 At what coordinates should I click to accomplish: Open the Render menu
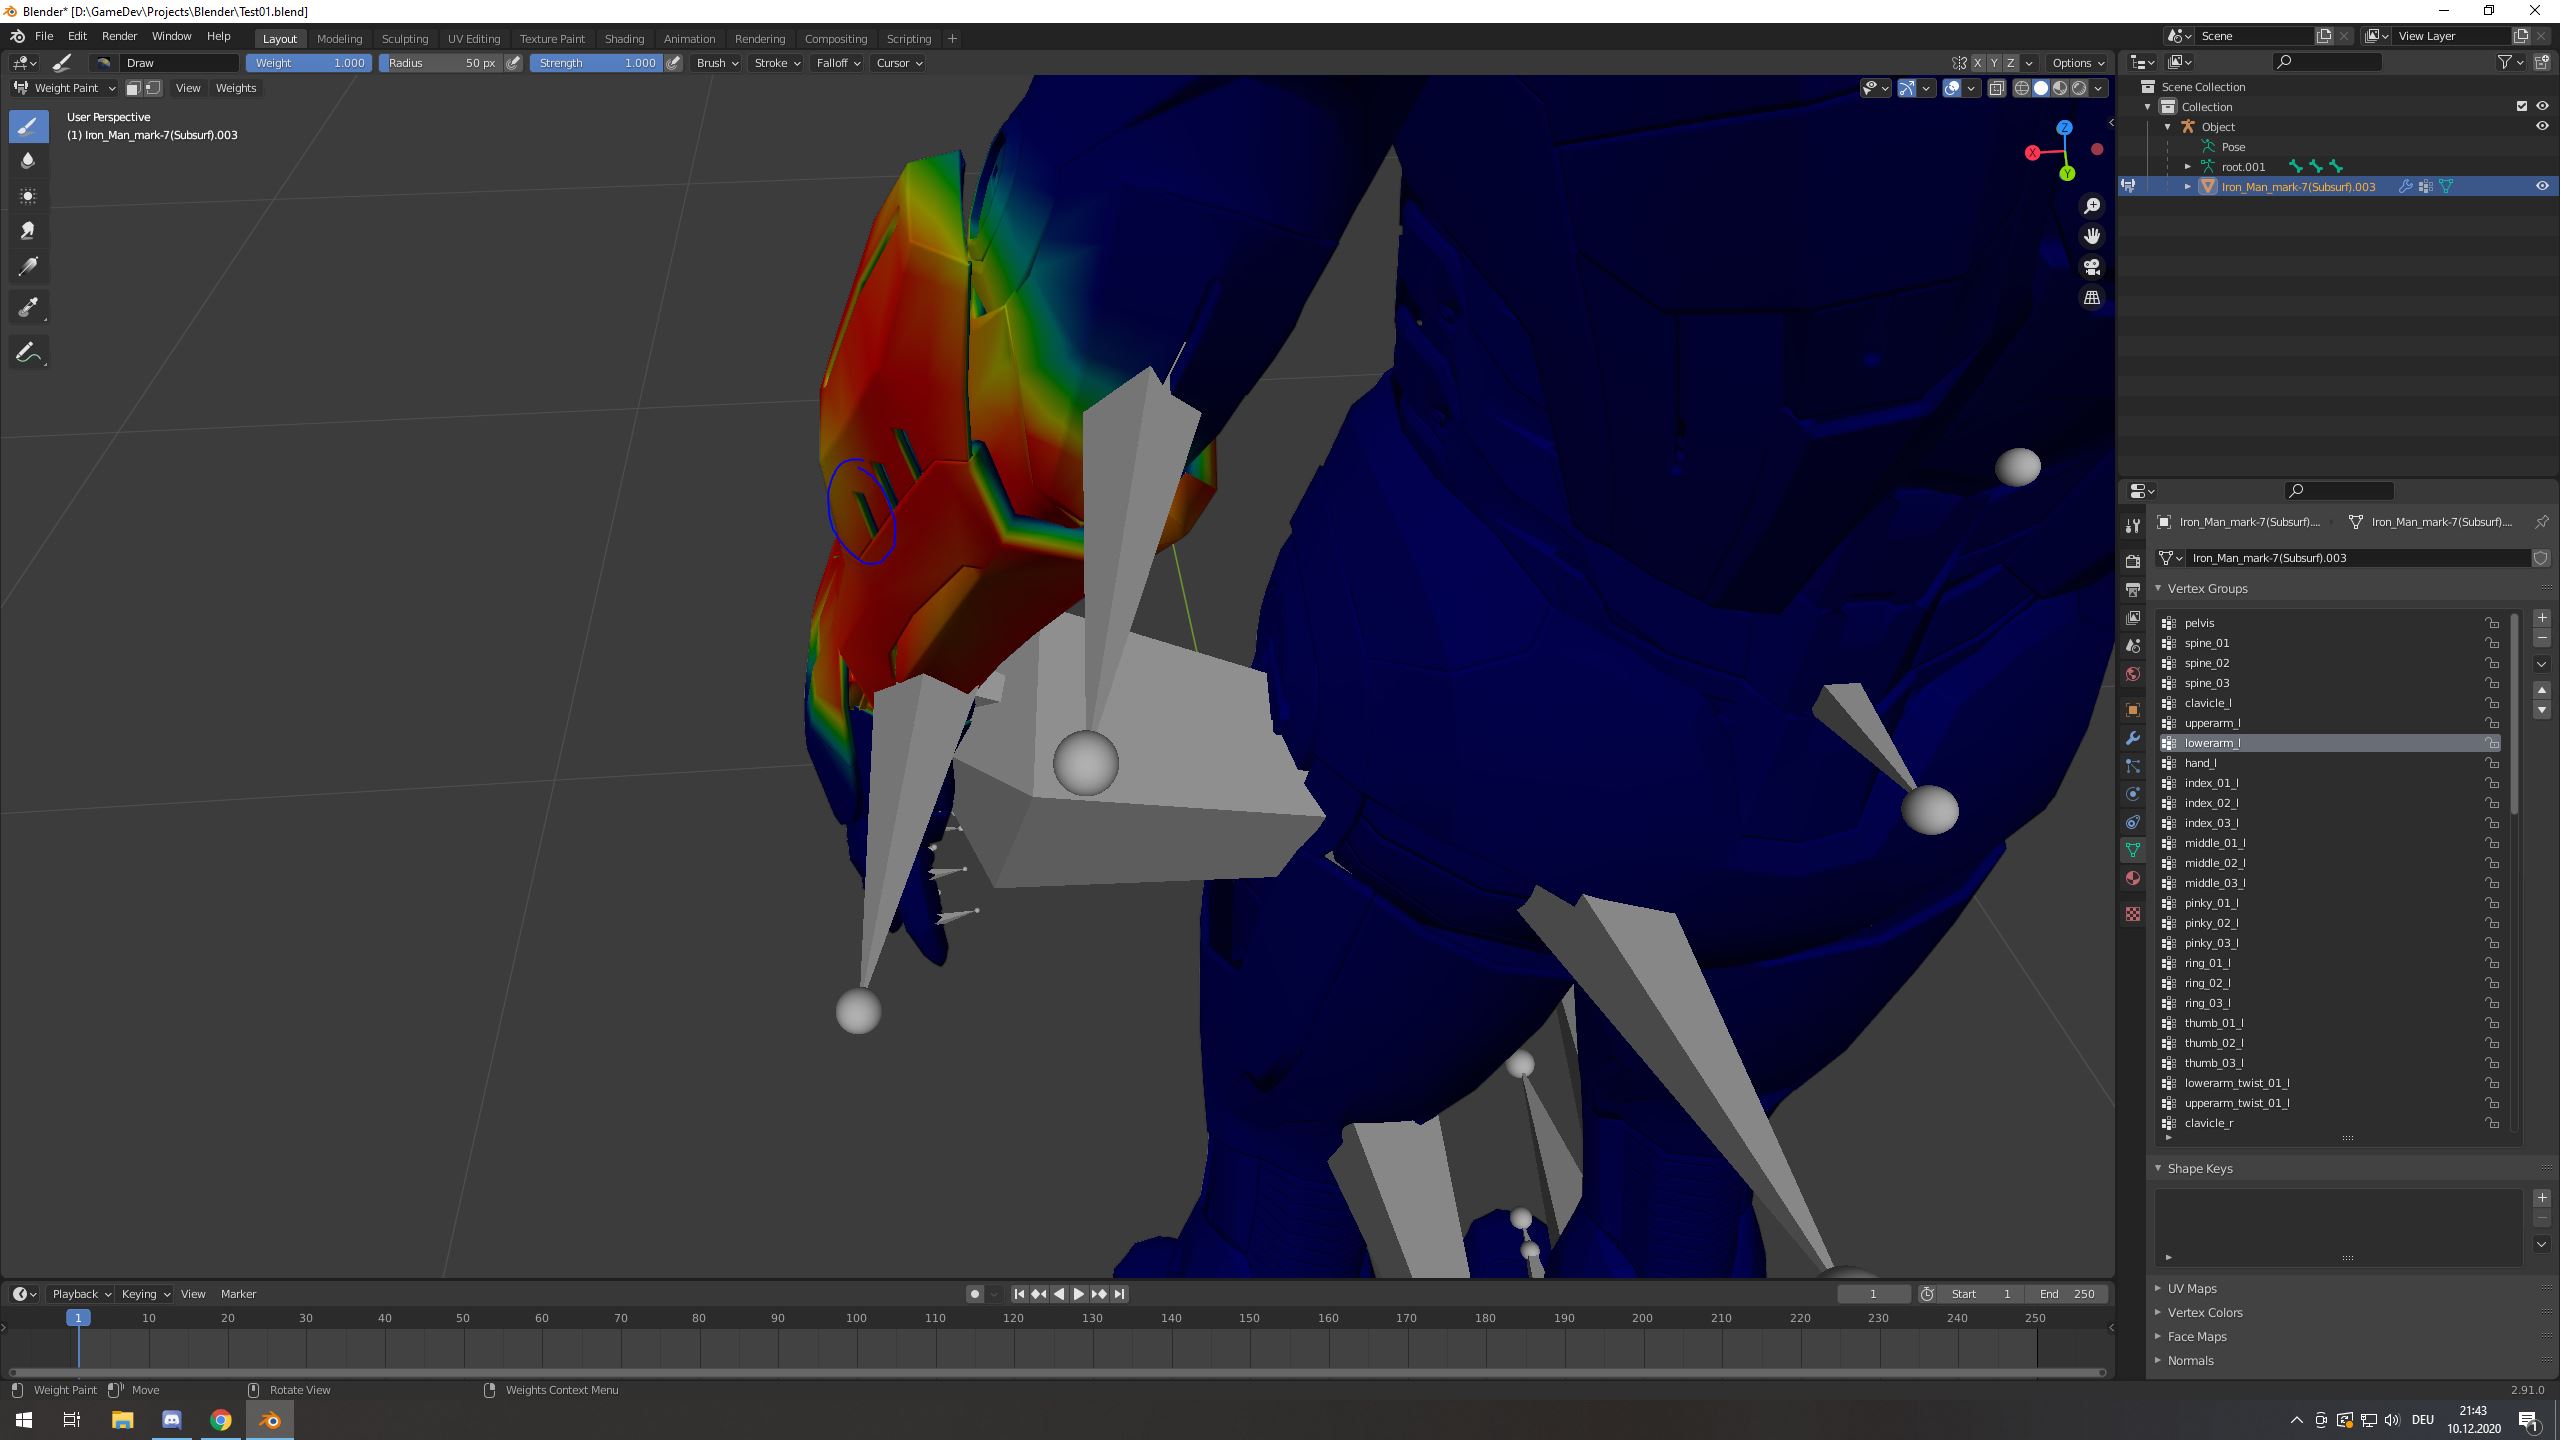click(119, 36)
